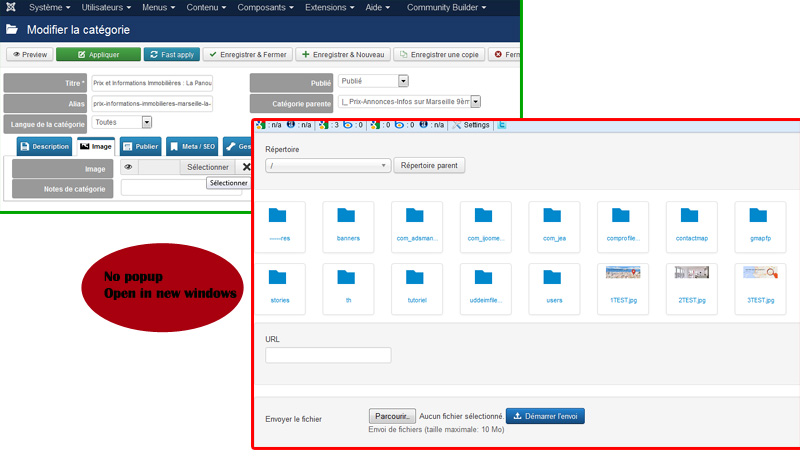Switch to the Meta / SEO tab

point(192,146)
